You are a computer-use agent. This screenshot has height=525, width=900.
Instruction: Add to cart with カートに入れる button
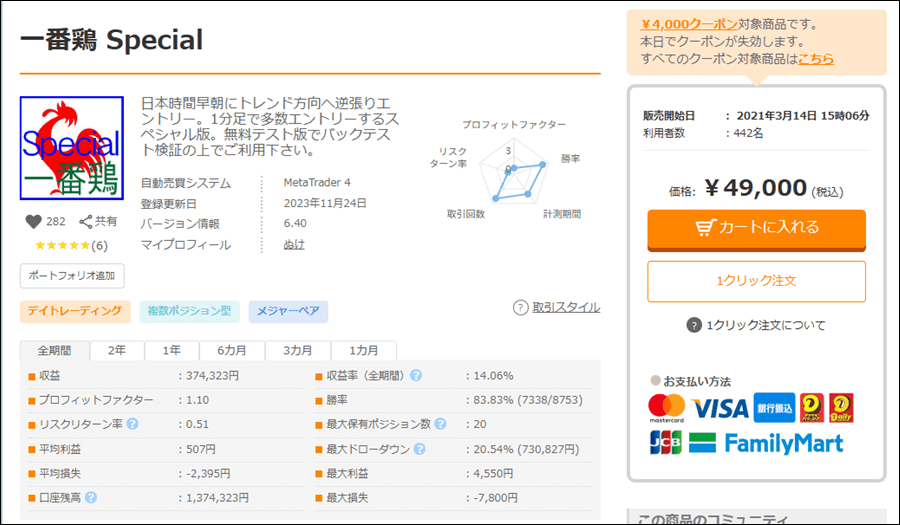(756, 228)
